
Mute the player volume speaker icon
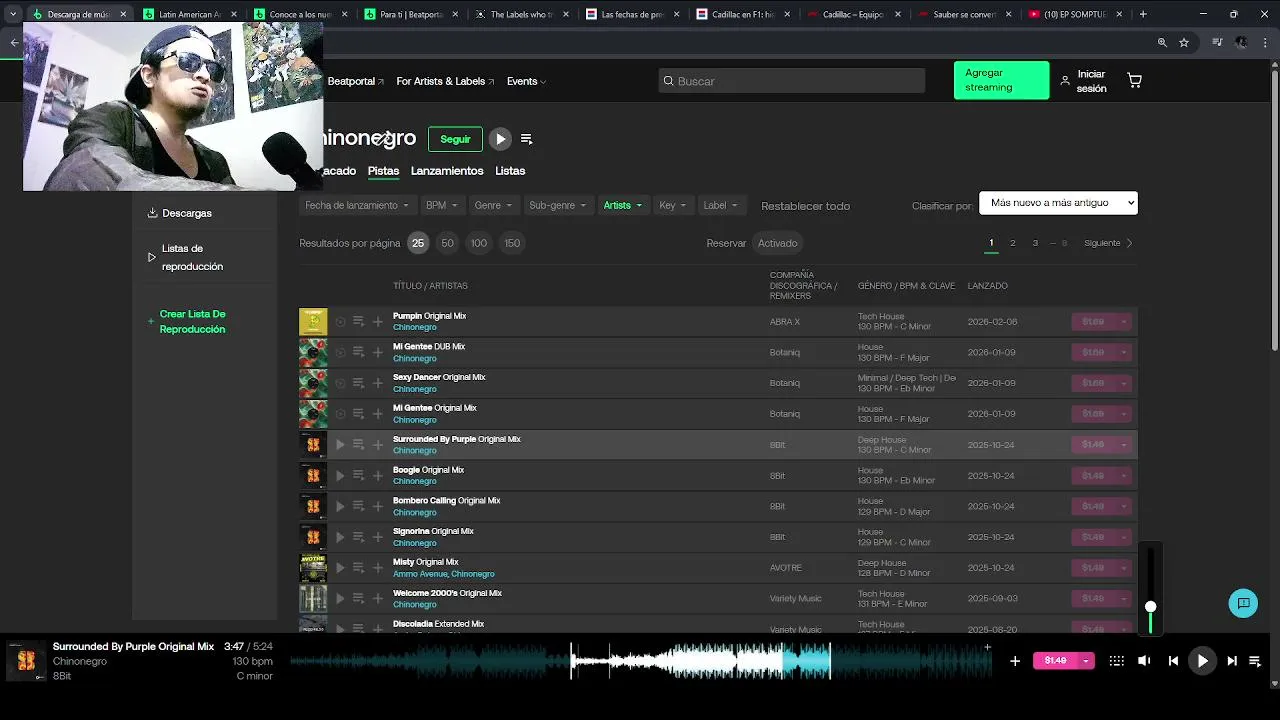click(1144, 661)
